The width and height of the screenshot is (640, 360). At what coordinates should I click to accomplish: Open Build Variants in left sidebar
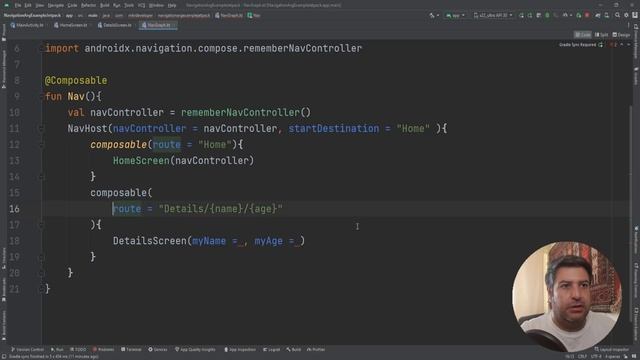pos(4,325)
